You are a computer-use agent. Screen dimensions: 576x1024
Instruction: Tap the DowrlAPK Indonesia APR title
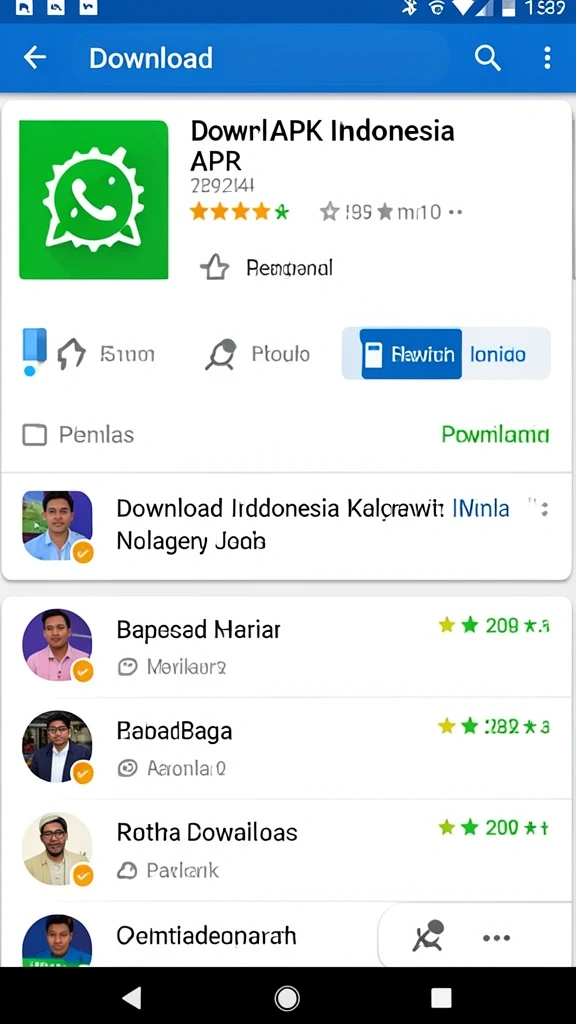coord(322,145)
